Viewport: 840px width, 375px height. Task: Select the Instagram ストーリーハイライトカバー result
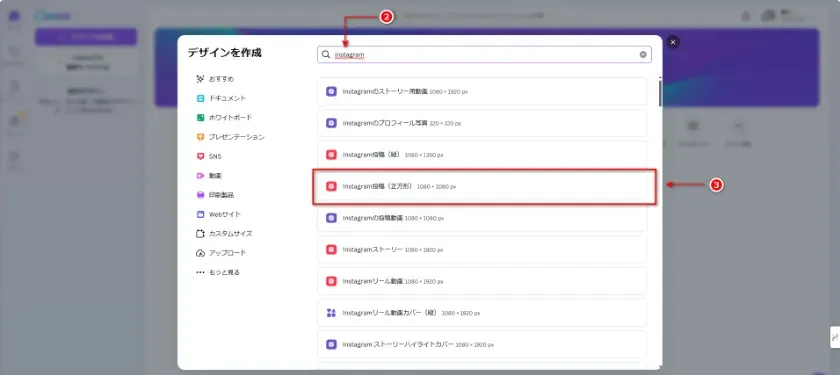click(x=482, y=344)
